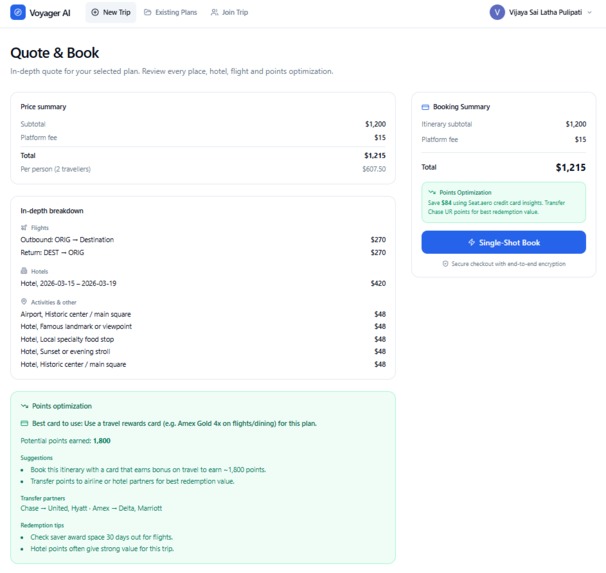Screen dimensions: 606x573
Task: Expand the user account dropdown chevron
Action: click(x=589, y=12)
